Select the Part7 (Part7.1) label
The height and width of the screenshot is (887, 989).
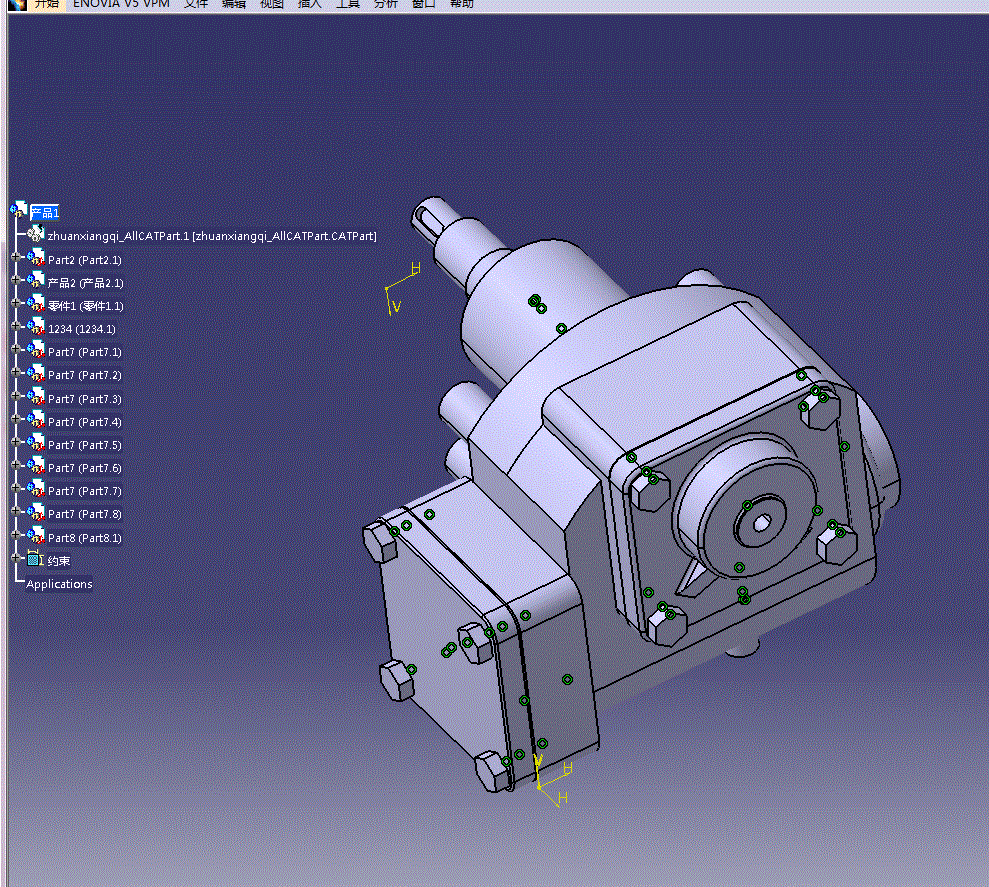coord(85,352)
